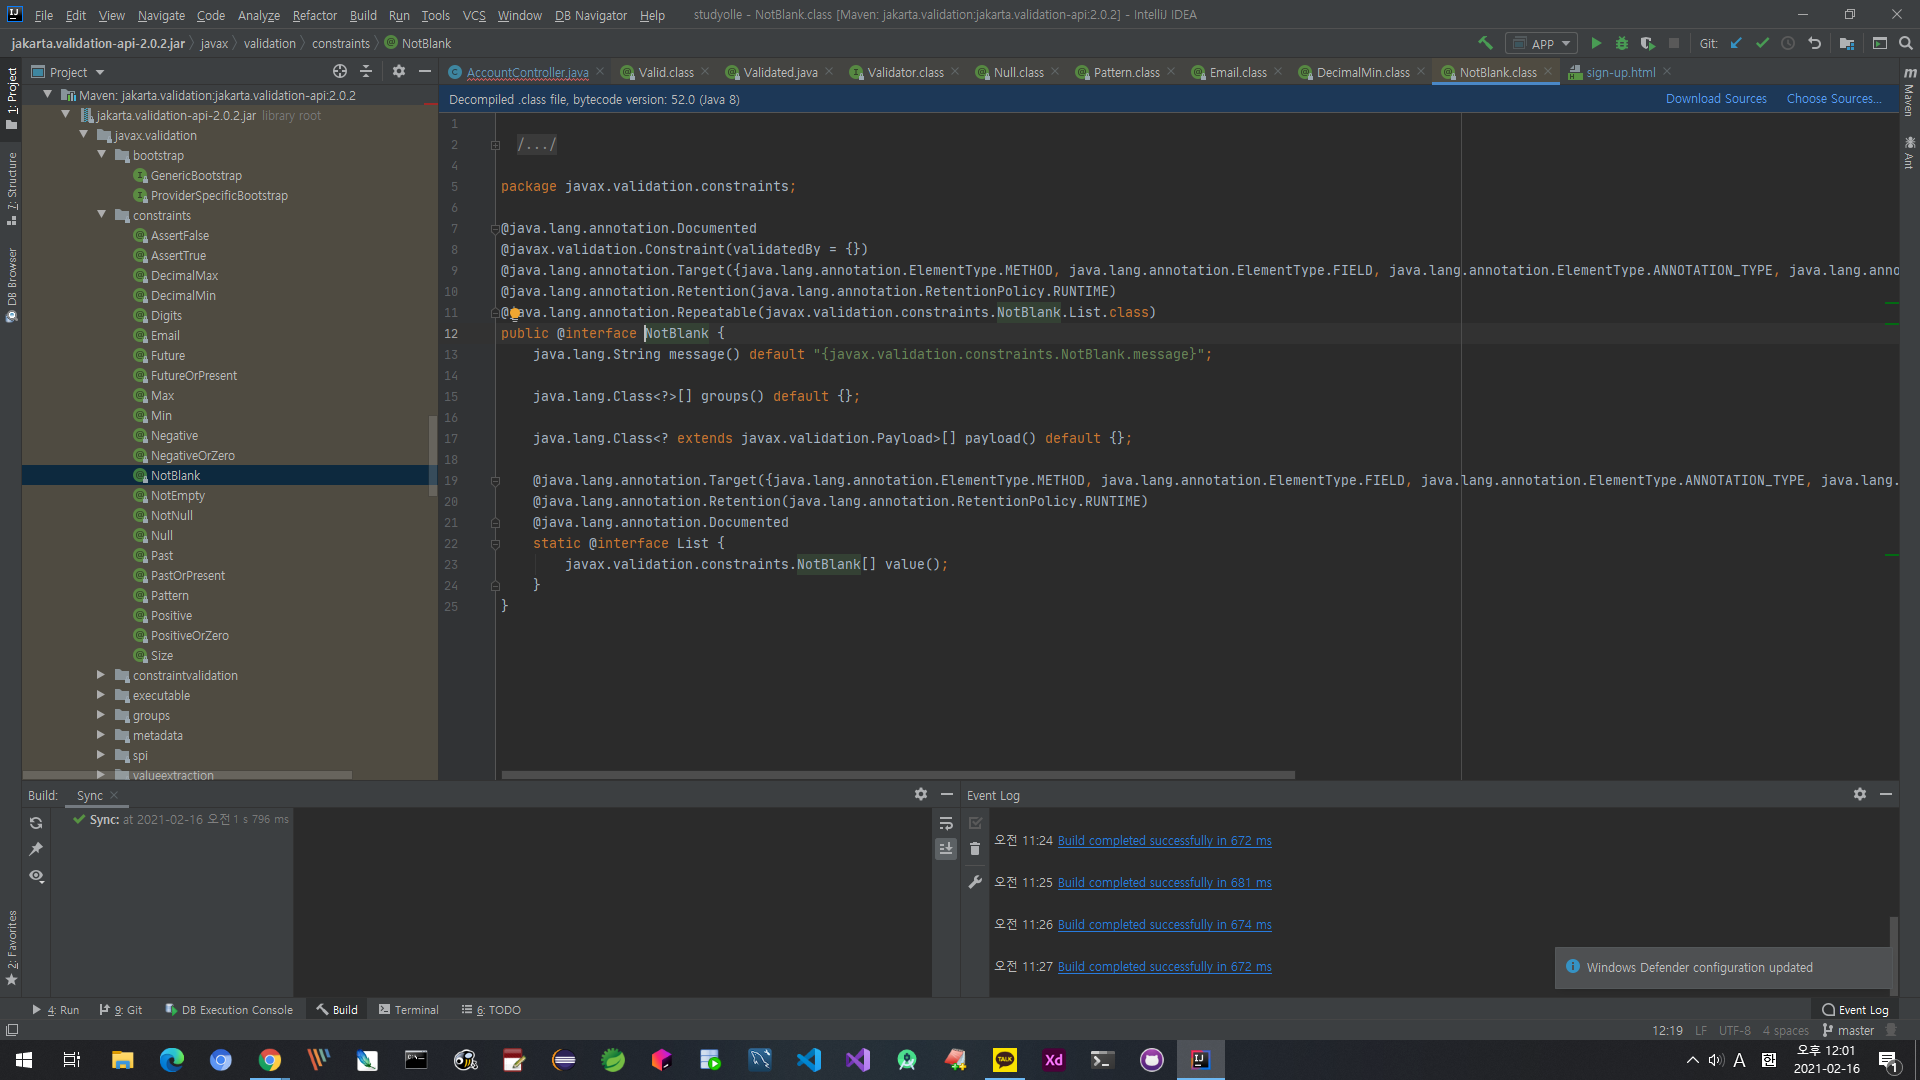This screenshot has height=1080, width=1920.
Task: Click the Build project hammer icon
Action: coord(1485,43)
